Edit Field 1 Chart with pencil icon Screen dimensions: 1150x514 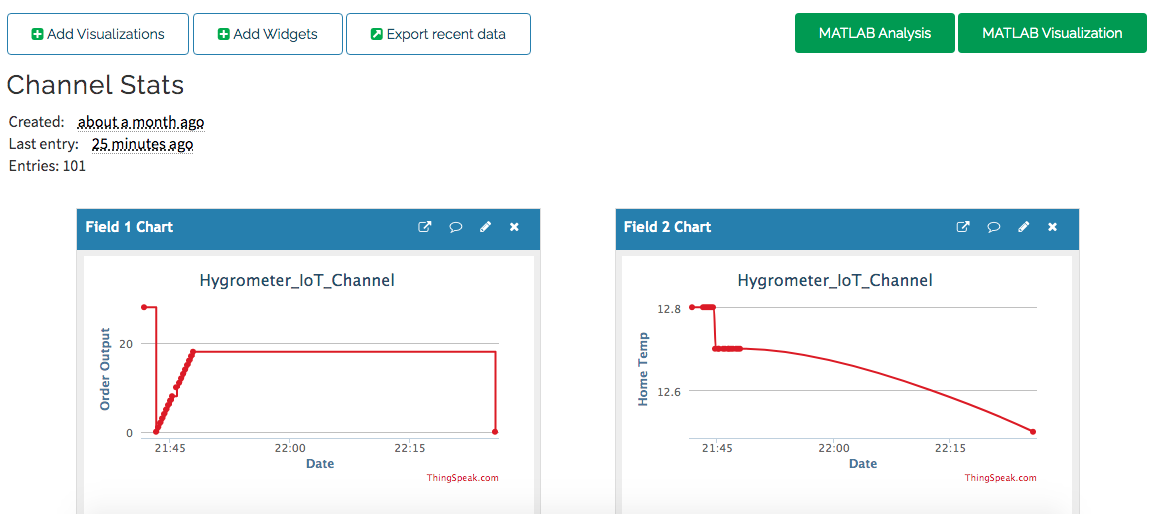[x=485, y=227]
